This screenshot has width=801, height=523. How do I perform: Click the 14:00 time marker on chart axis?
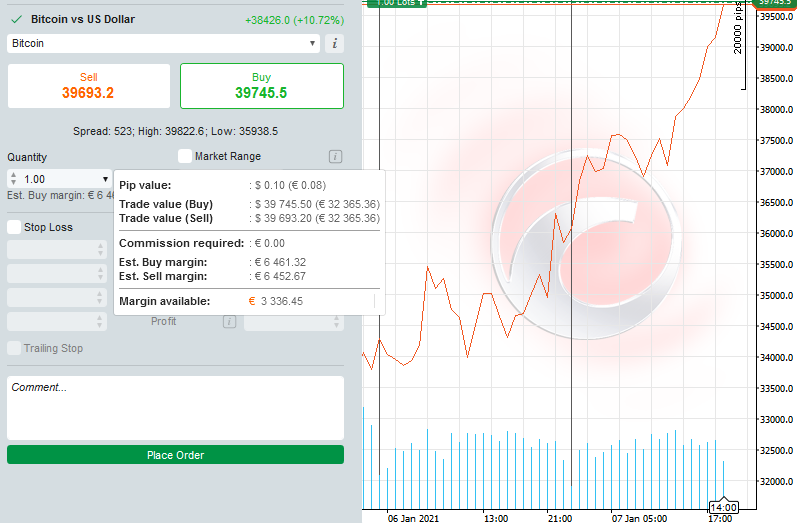[x=723, y=507]
